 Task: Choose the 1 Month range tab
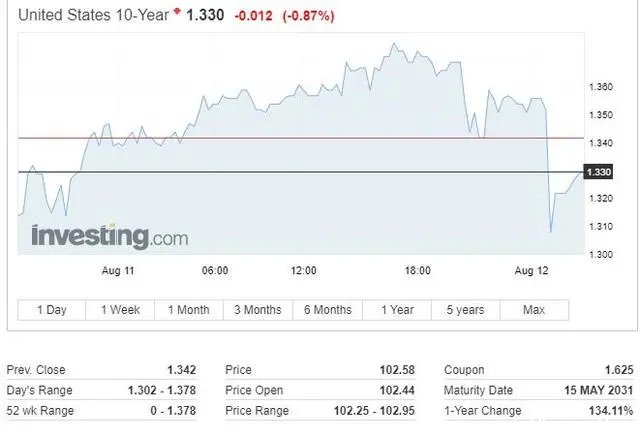tap(189, 310)
